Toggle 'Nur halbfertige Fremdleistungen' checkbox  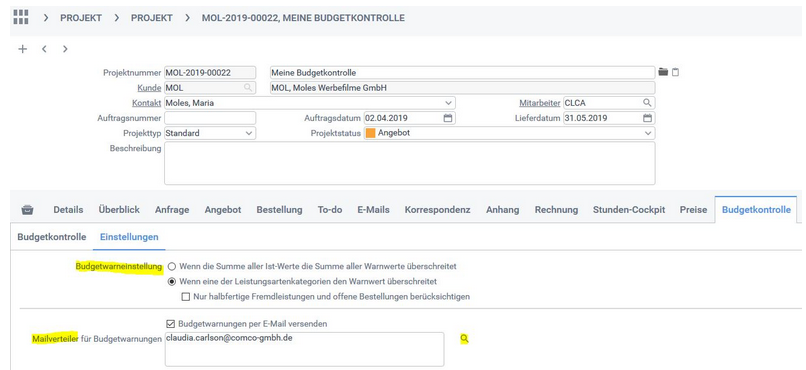click(186, 297)
